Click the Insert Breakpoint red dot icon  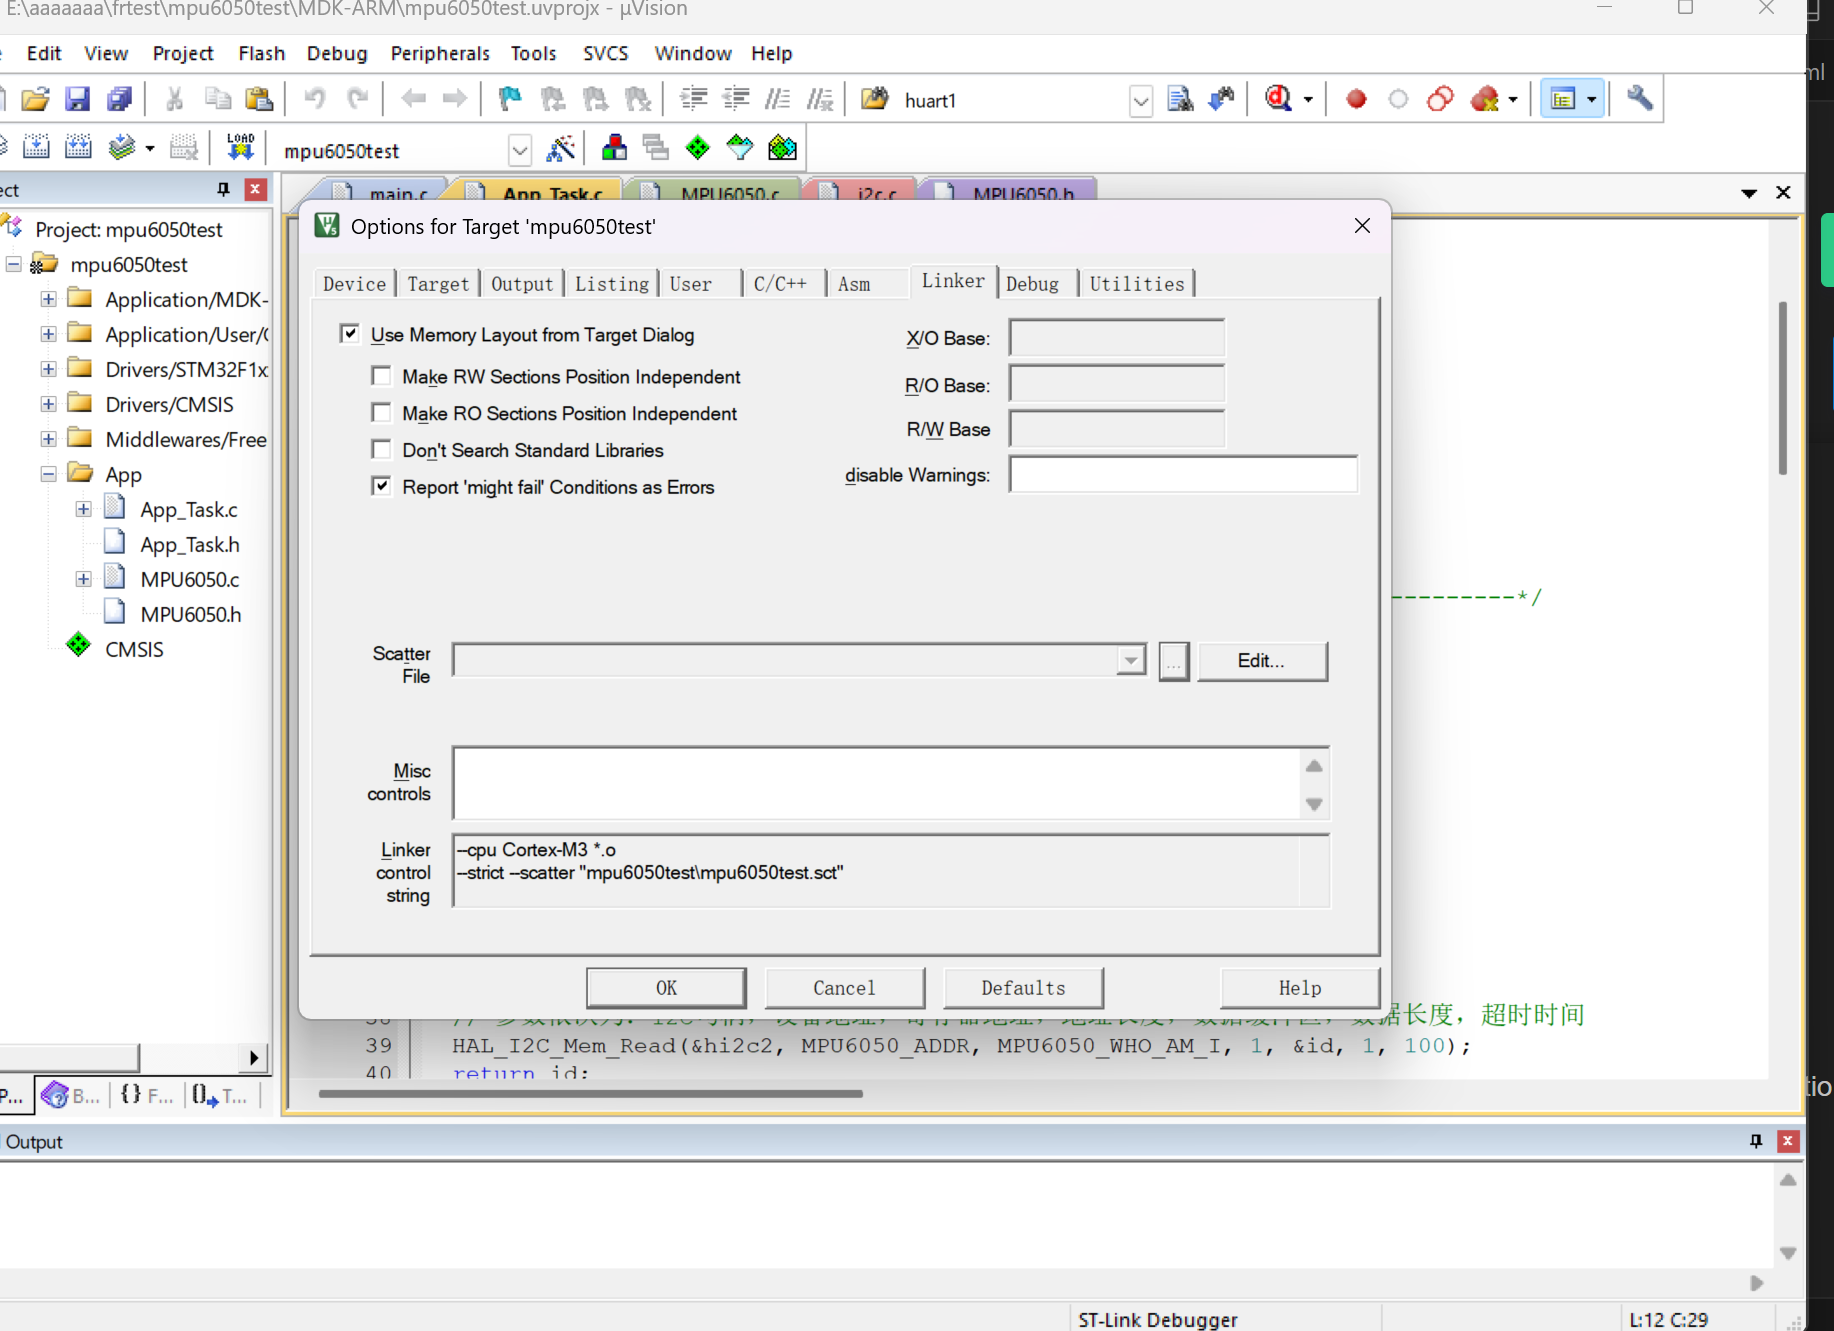pyautogui.click(x=1356, y=99)
